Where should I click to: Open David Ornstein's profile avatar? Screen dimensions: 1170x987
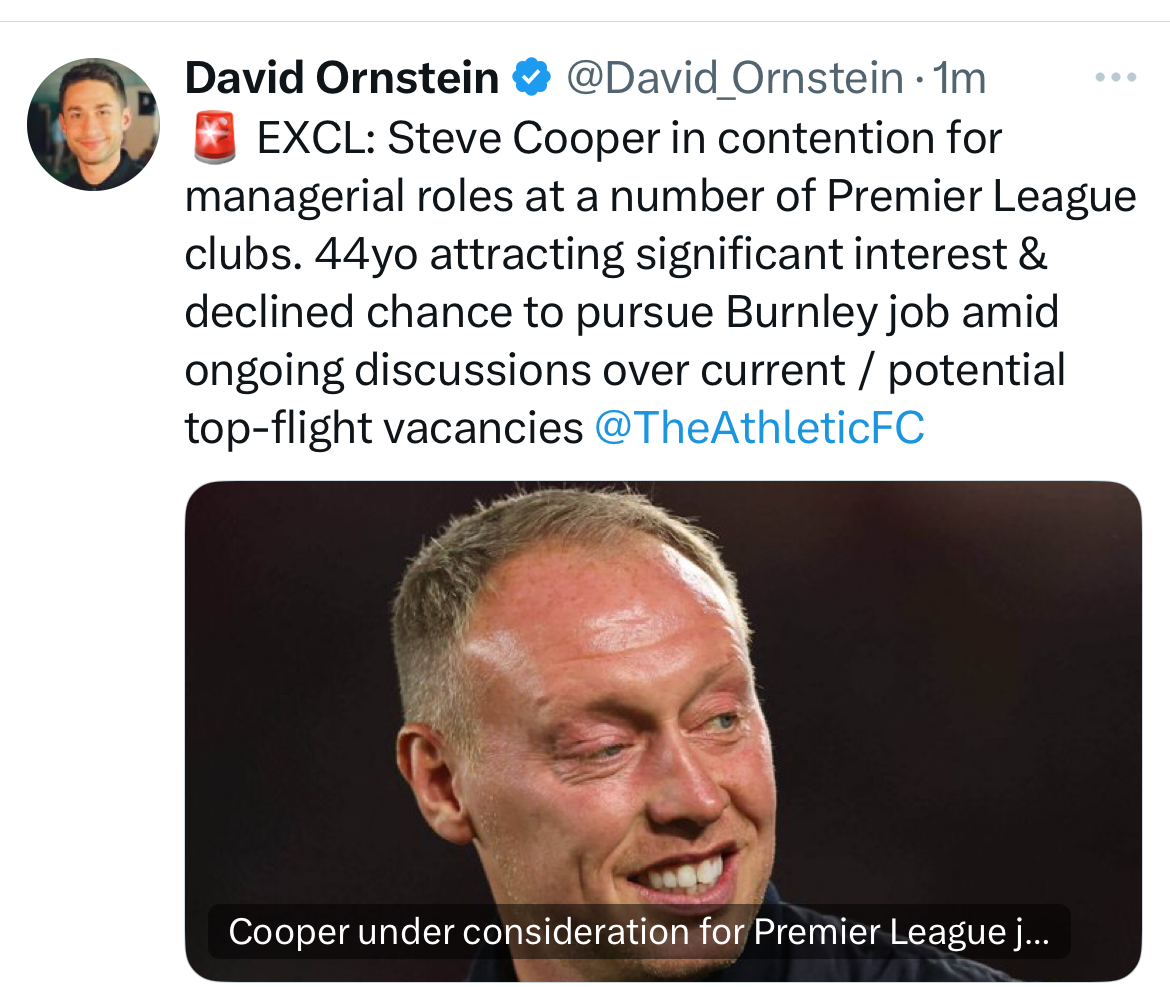click(x=93, y=124)
